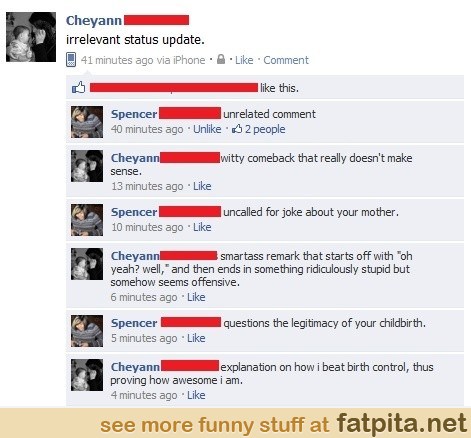This screenshot has height=438, width=471.
Task: Open Spencer's avatar on the mother joke comment
Action: pos(87,220)
